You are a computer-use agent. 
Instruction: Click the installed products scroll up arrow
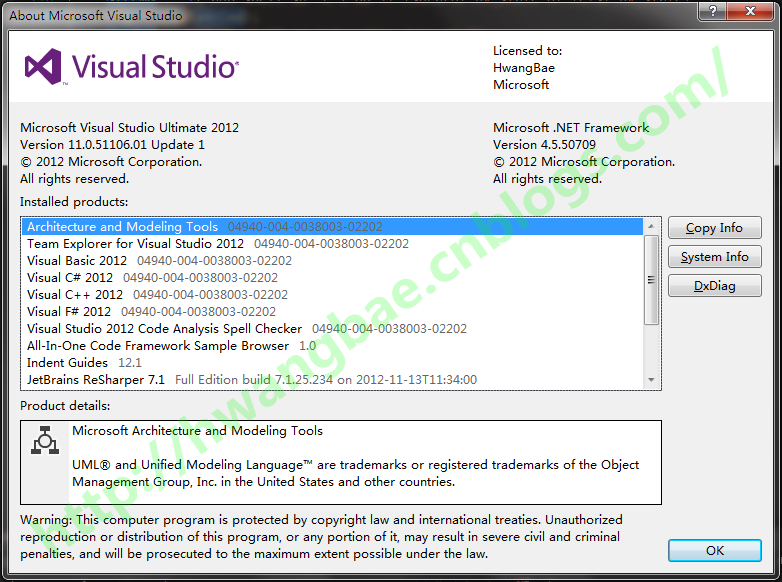651,226
